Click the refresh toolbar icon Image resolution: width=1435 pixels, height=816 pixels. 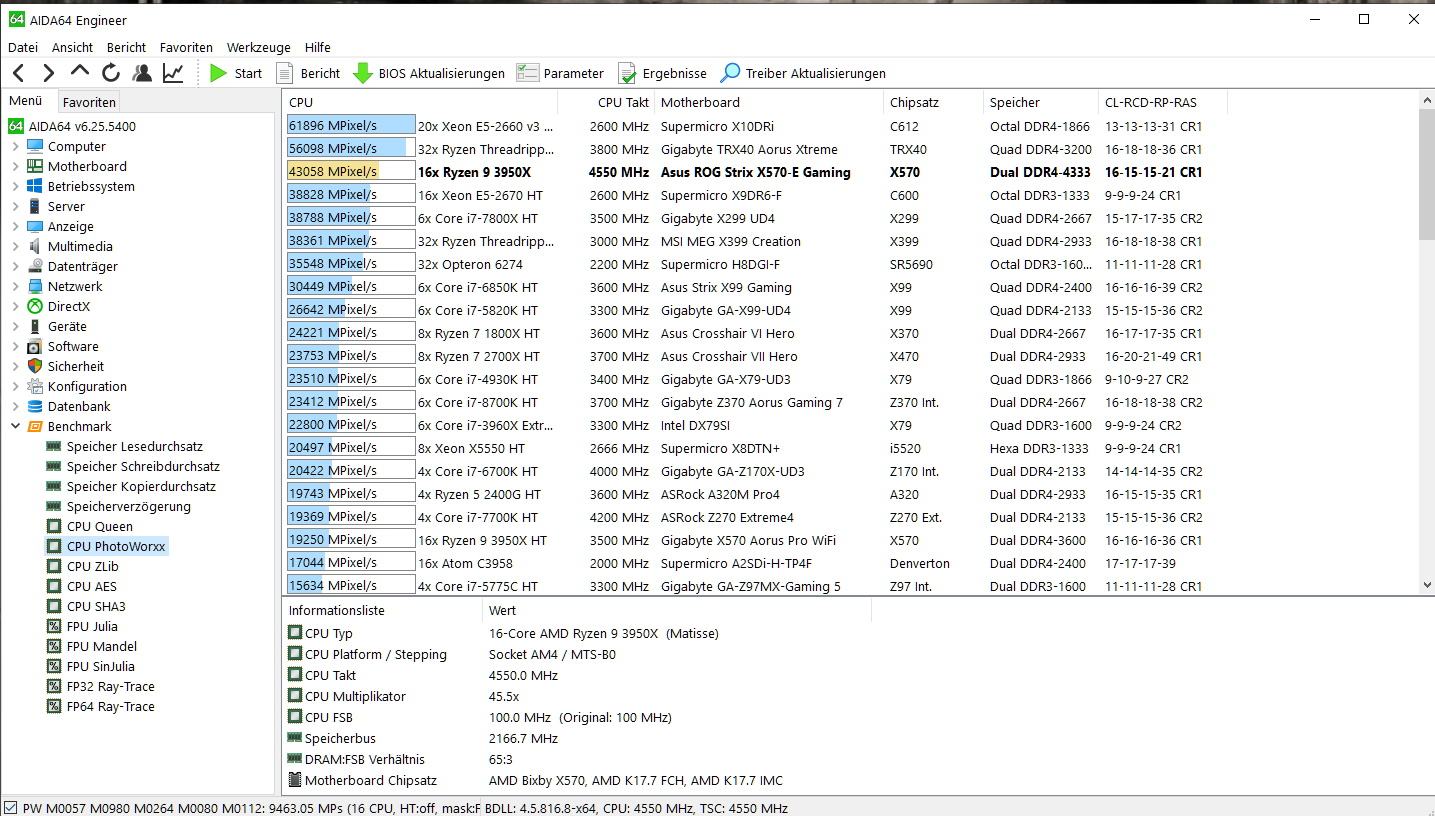pyautogui.click(x=111, y=73)
